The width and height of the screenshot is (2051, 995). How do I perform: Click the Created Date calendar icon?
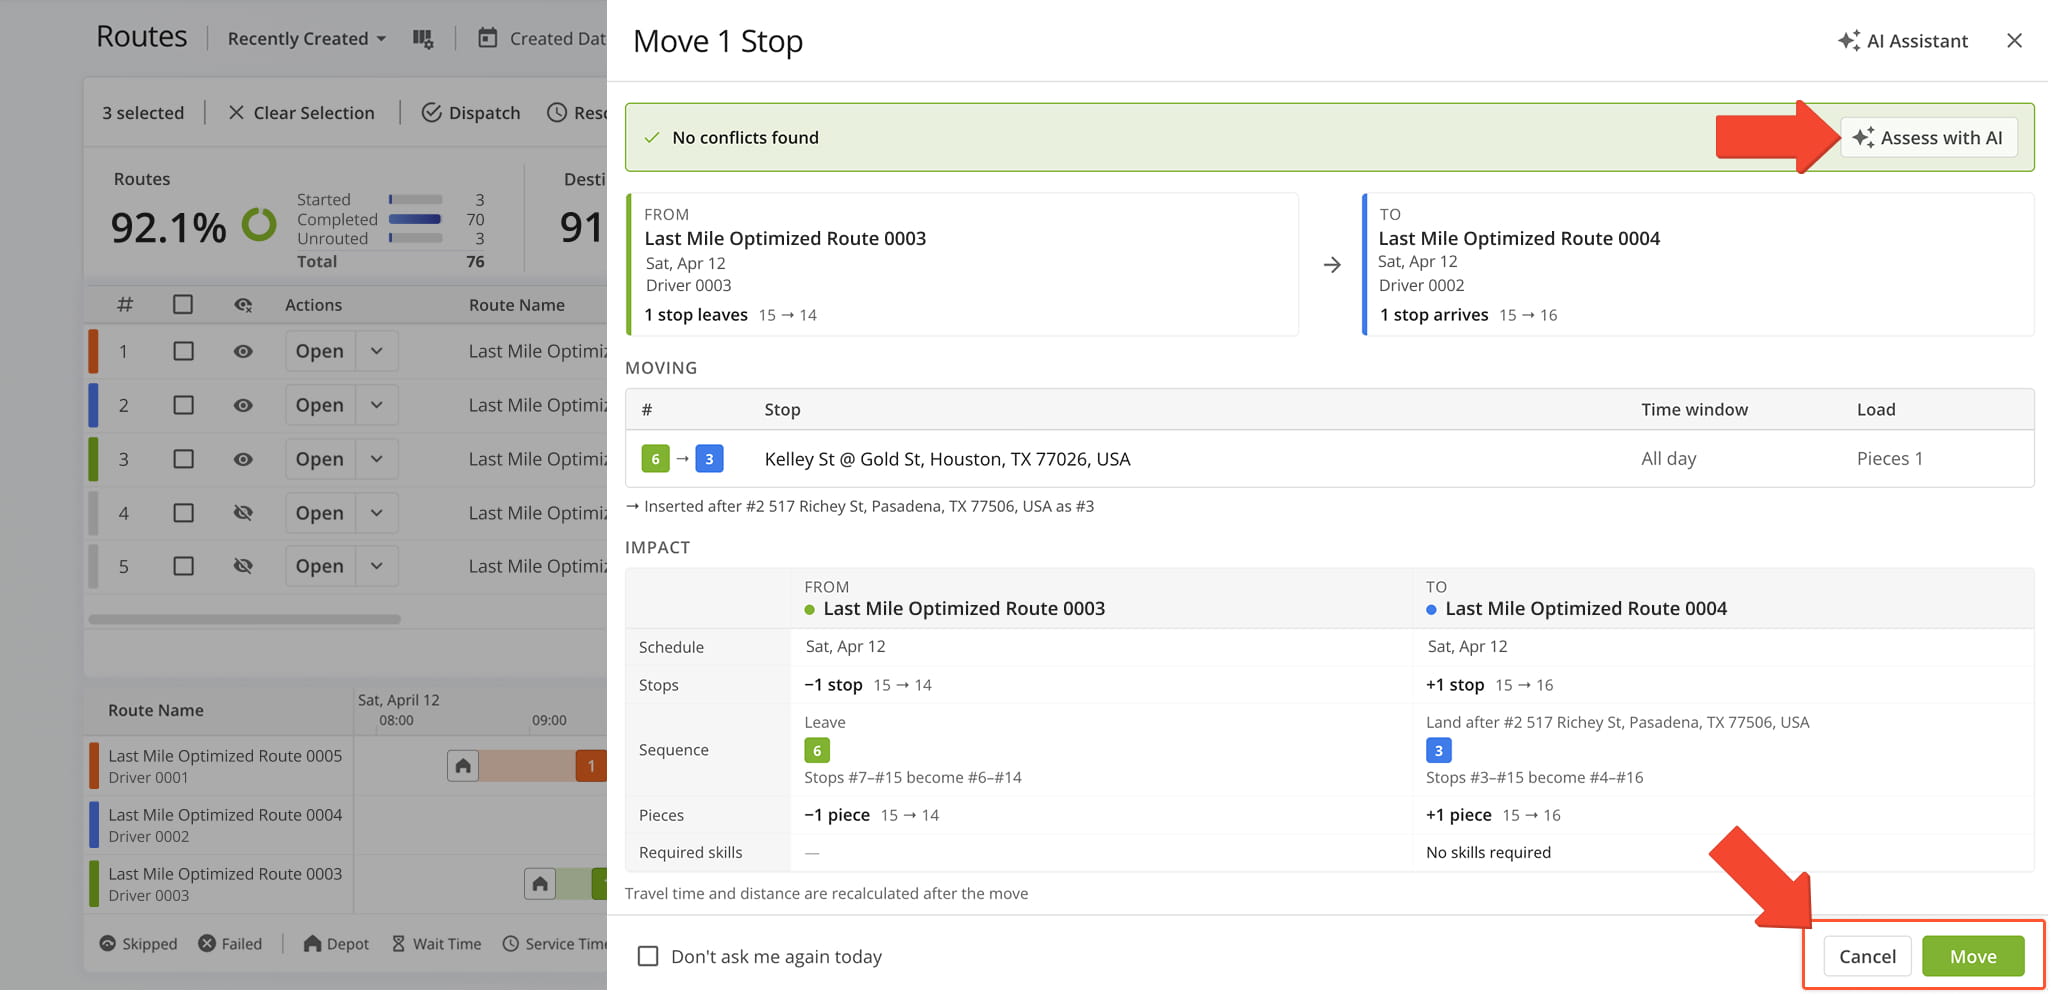tap(487, 38)
